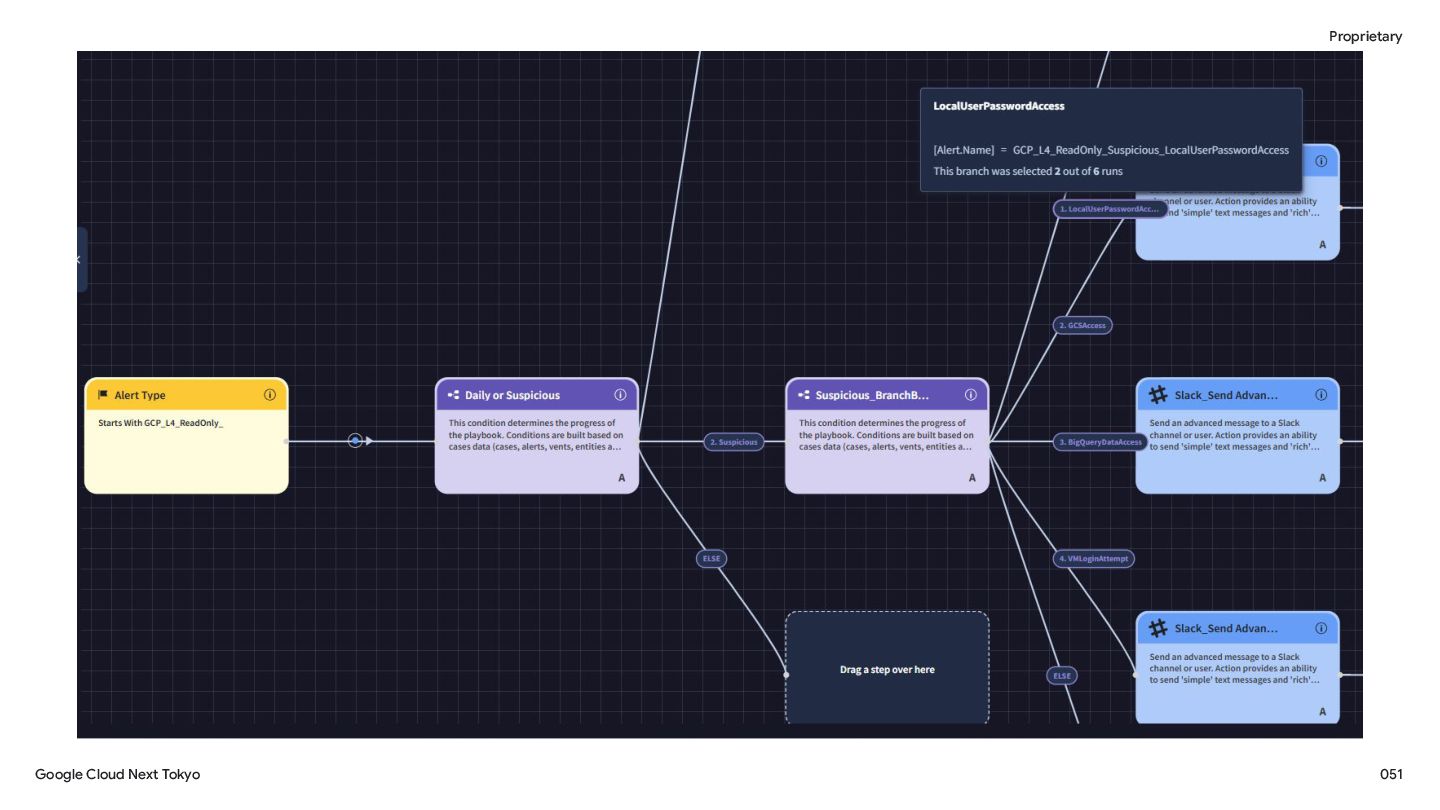1440x810 pixels.
Task: Open info icon on Alert Type card
Action: click(270, 395)
